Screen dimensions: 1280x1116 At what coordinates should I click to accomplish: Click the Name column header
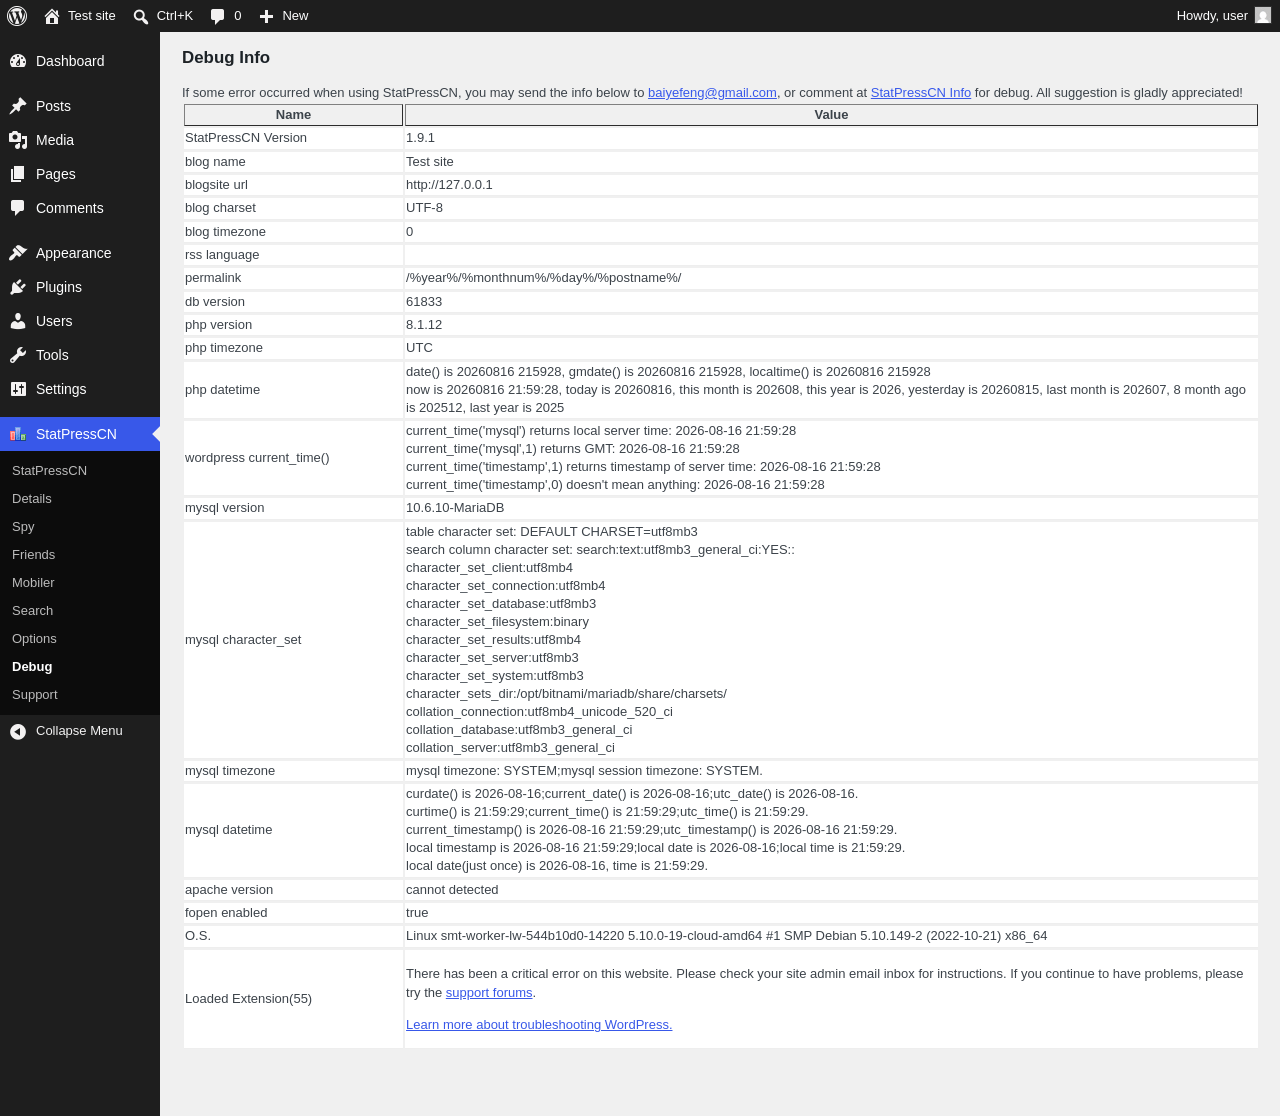293,115
